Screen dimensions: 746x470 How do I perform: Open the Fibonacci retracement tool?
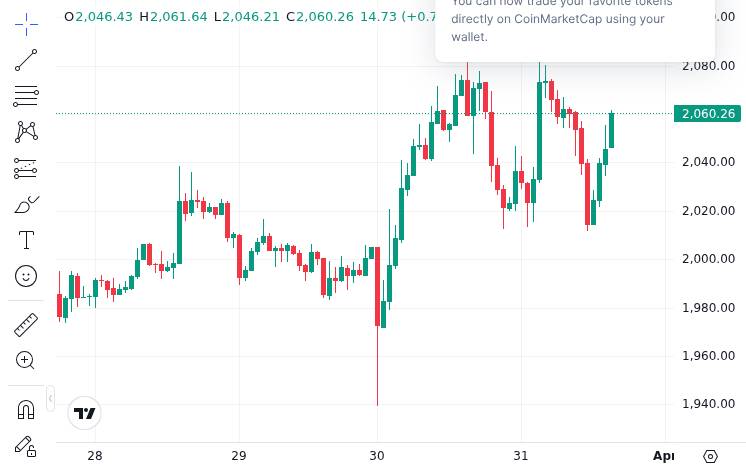(x=26, y=96)
